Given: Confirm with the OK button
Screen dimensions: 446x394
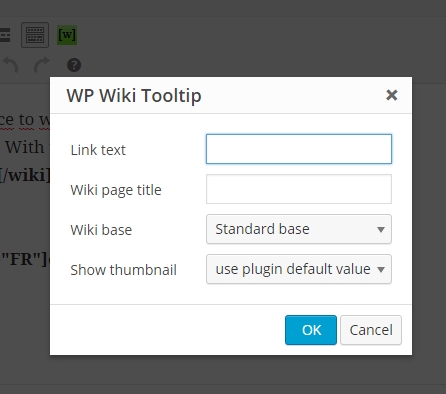Looking at the screenshot, I should [x=311, y=330].
